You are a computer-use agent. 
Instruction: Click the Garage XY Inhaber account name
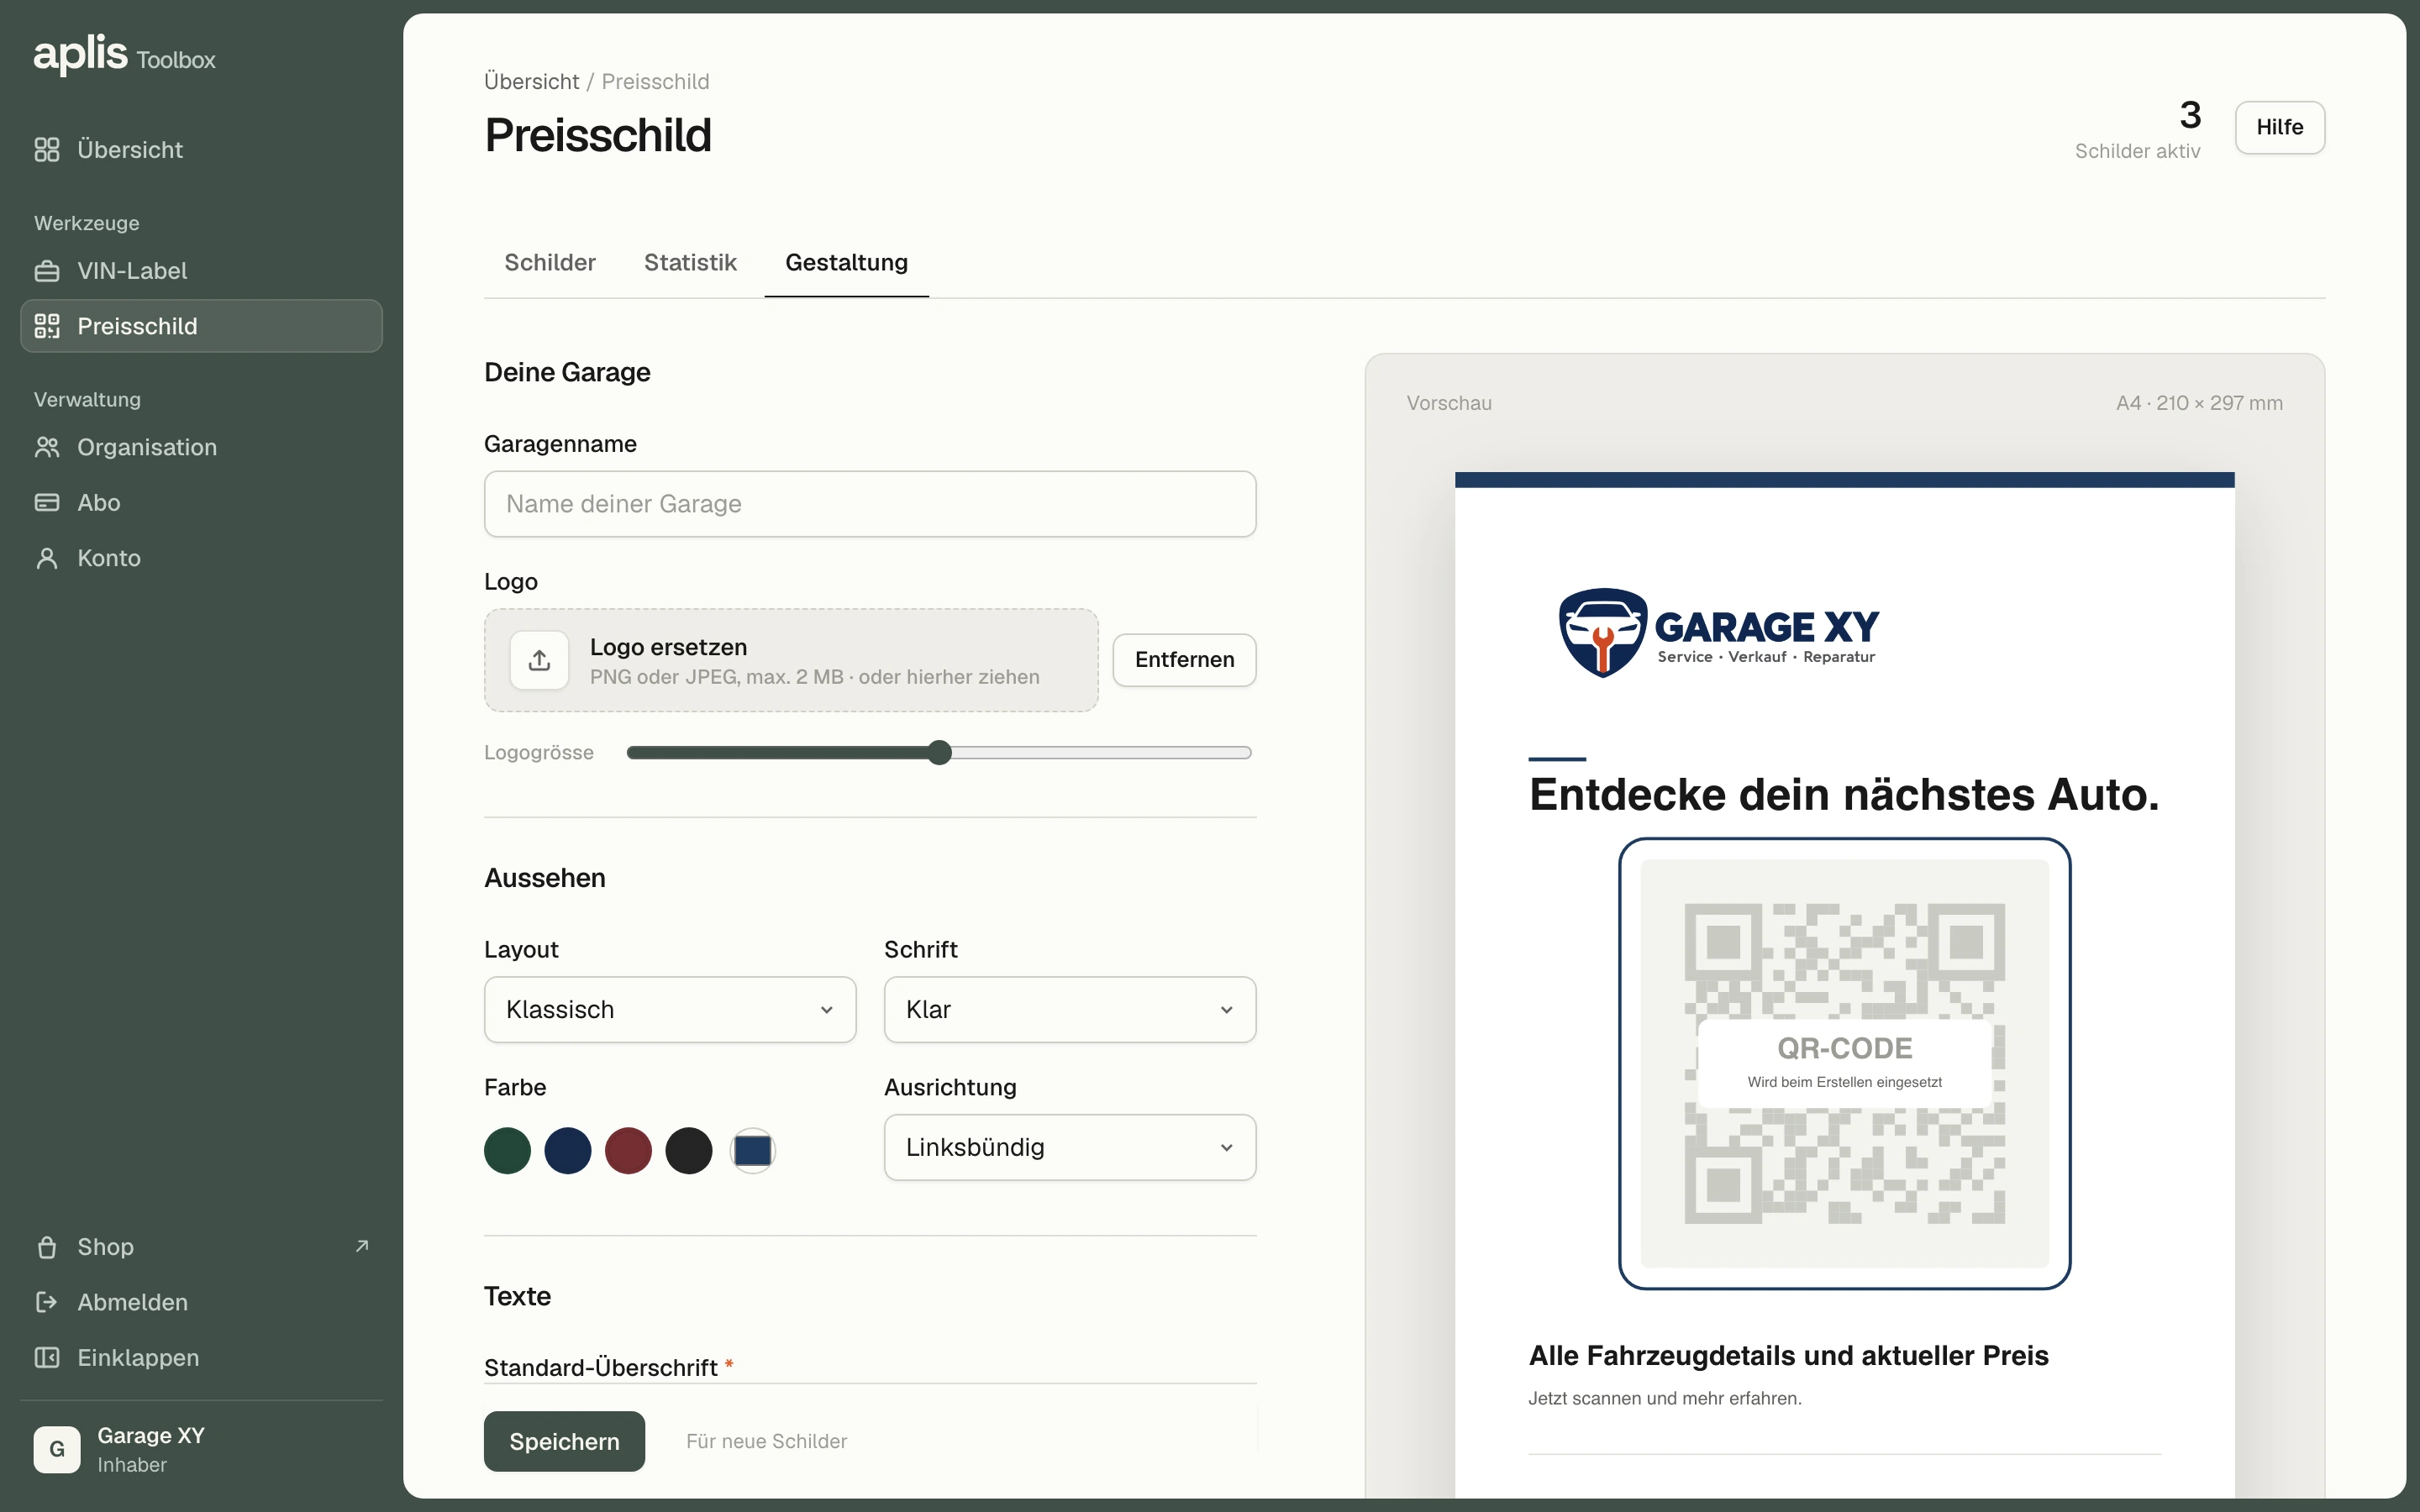(151, 1449)
